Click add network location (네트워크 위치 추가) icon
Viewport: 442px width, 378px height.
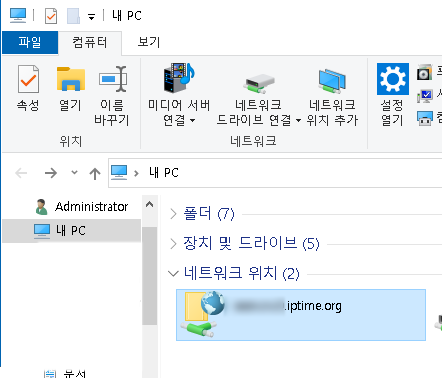point(332,81)
